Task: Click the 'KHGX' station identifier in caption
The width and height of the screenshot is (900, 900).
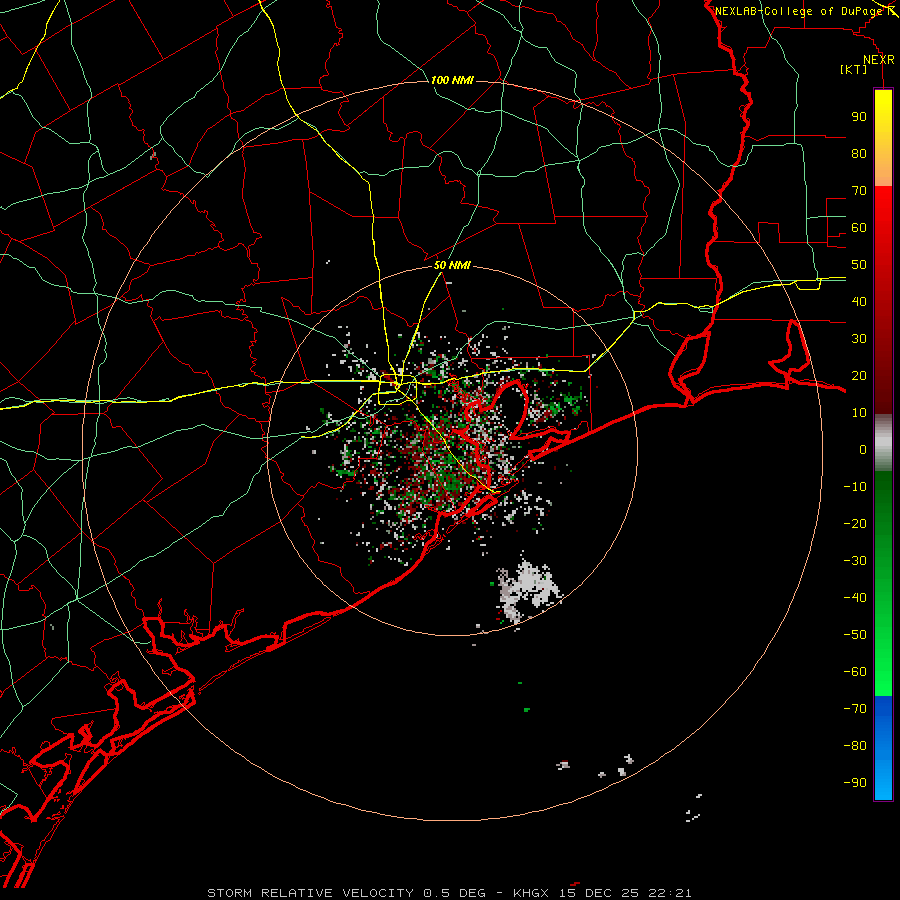Action: pyautogui.click(x=531, y=893)
